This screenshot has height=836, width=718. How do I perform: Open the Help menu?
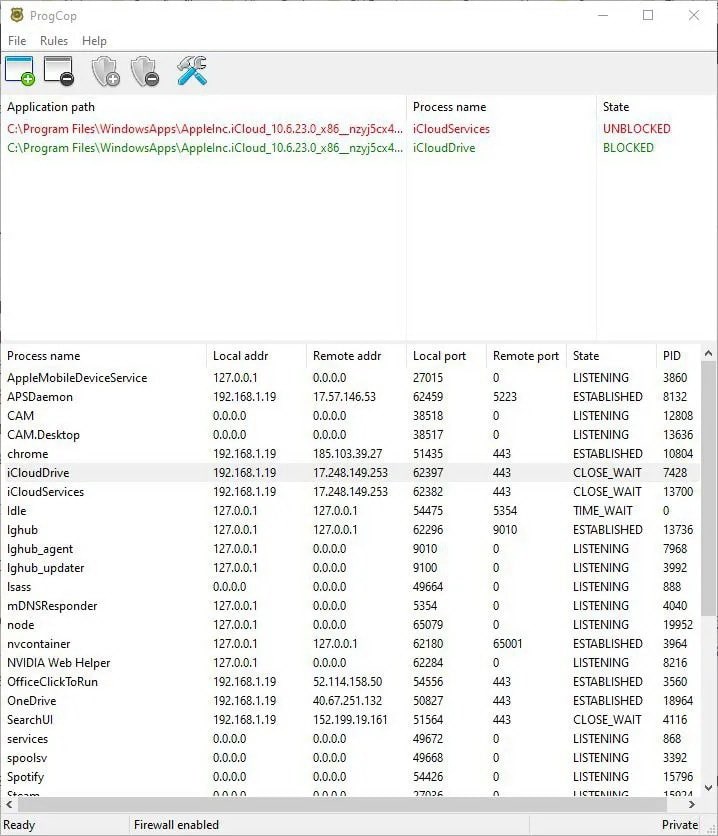click(94, 41)
